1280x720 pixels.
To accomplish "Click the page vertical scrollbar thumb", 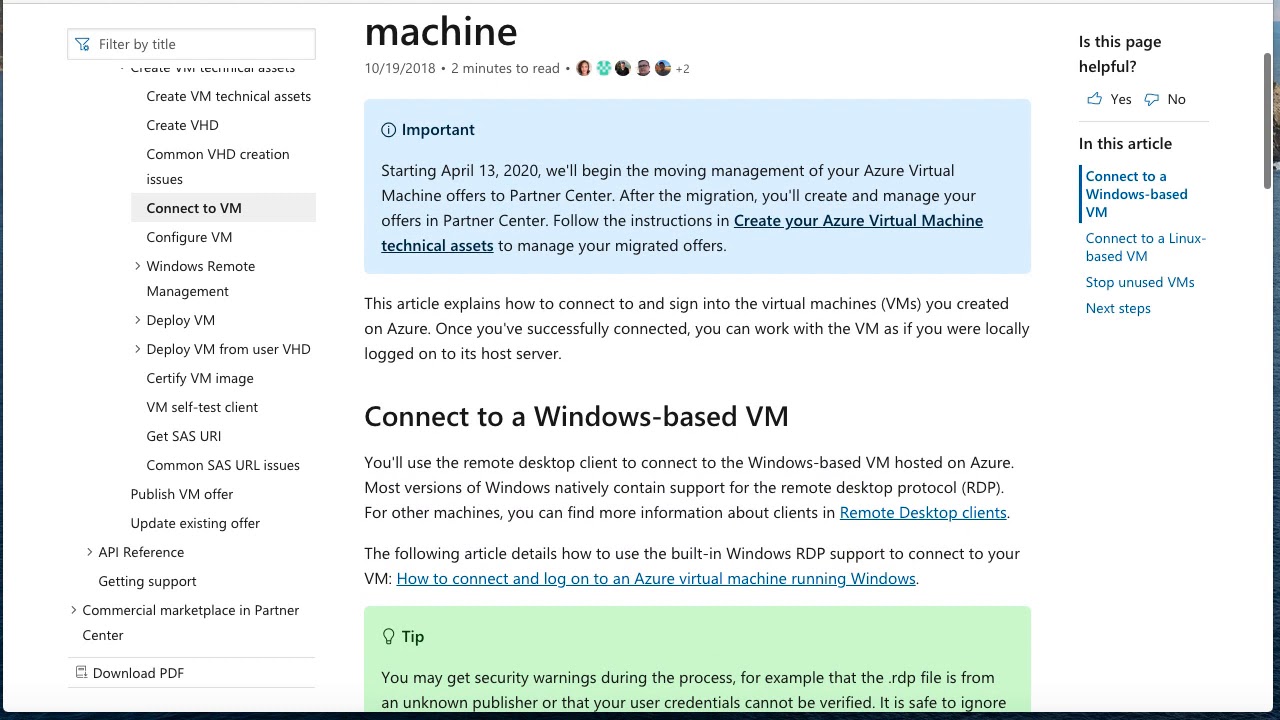I will point(1268,120).
